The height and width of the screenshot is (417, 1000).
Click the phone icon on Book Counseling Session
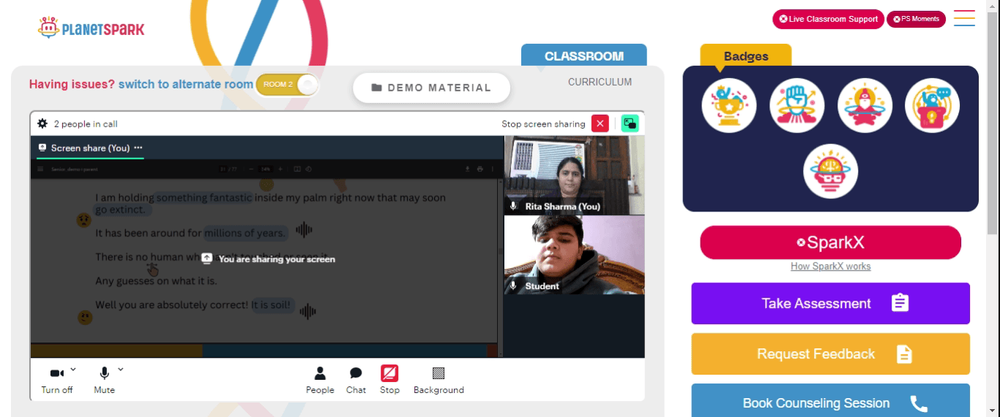tap(918, 403)
